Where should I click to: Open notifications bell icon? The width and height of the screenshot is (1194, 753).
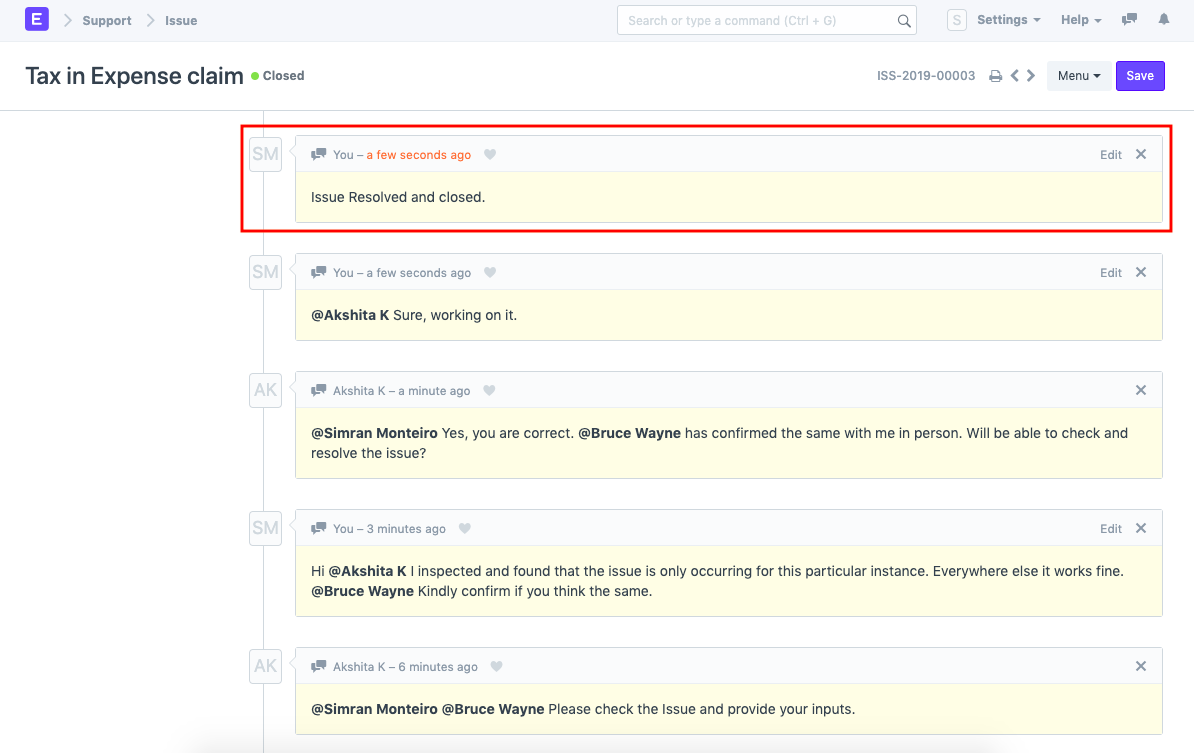click(x=1164, y=20)
